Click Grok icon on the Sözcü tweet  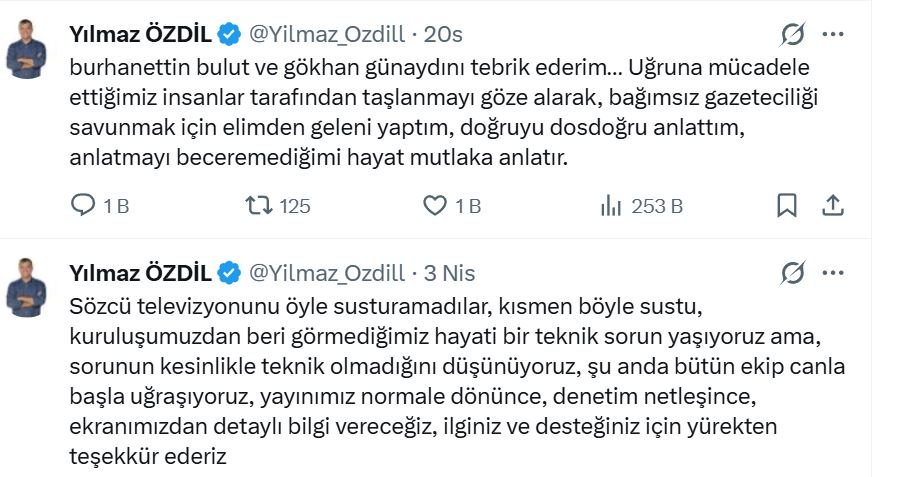click(x=792, y=273)
